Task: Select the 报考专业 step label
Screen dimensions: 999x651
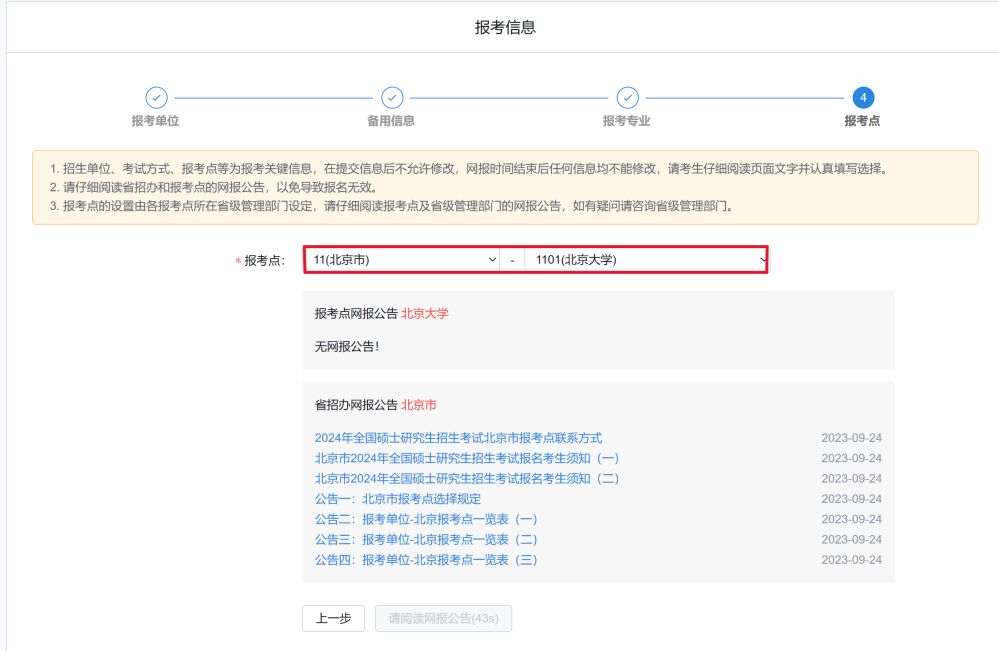Action: click(x=627, y=121)
